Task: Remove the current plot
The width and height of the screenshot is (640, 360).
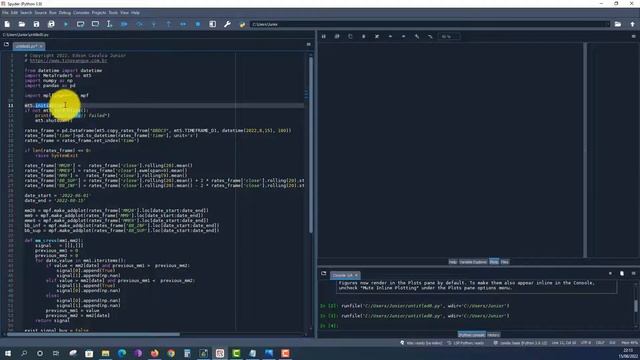Action: [x=363, y=36]
